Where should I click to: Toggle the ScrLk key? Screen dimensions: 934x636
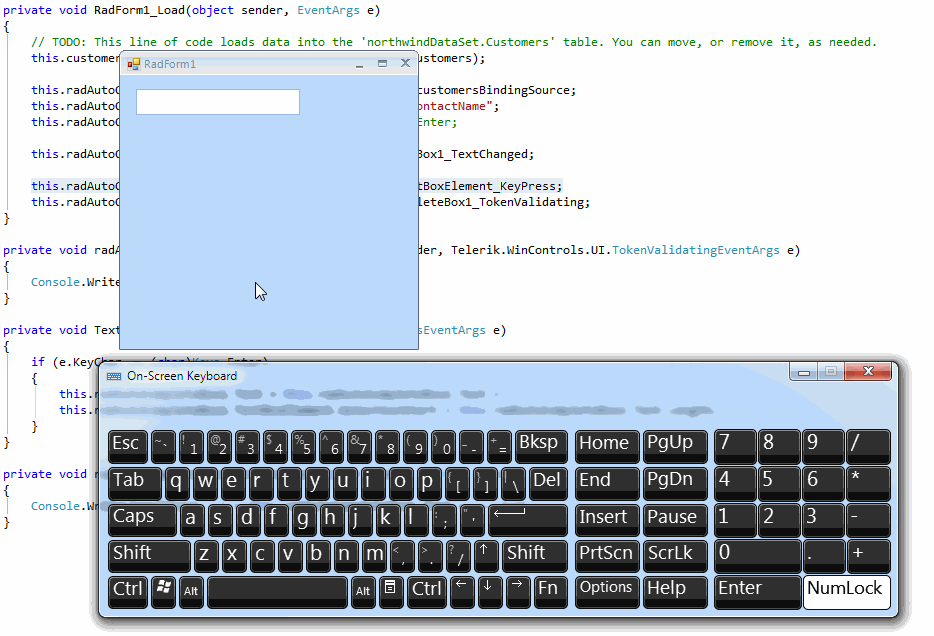pos(675,556)
